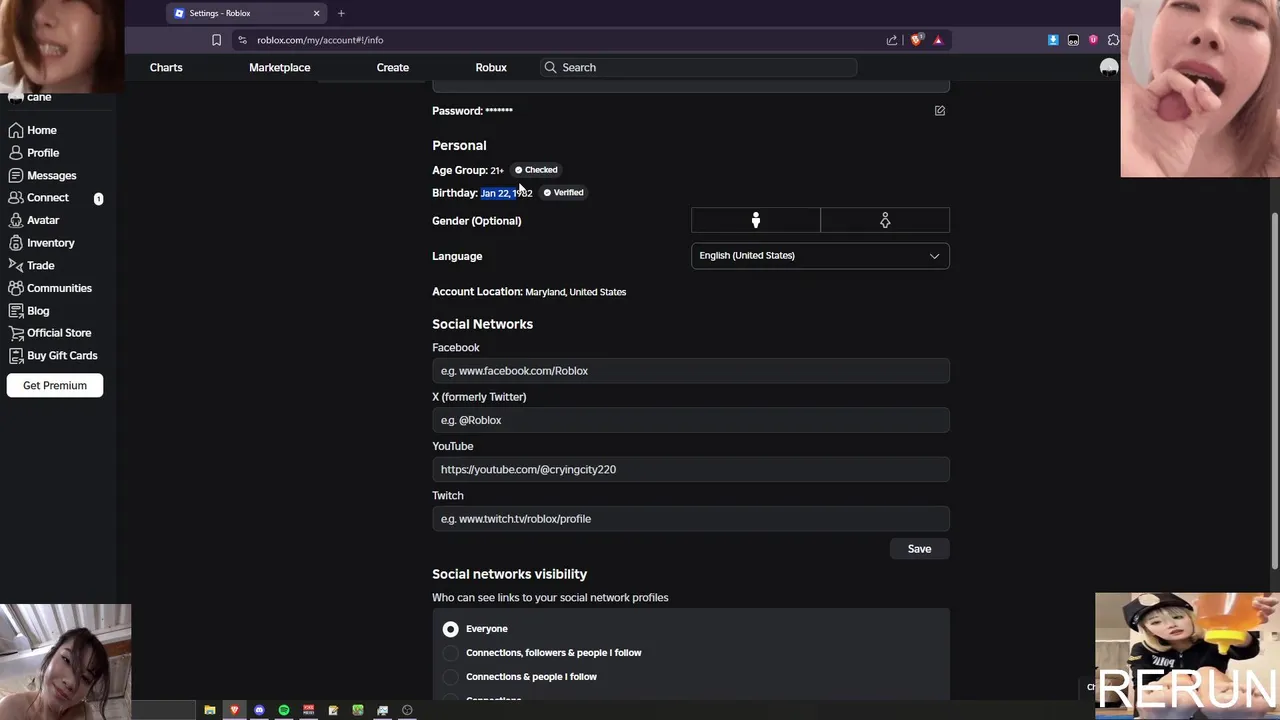Click the Personal section heading
Viewport: 1280px width, 720px height.
tap(459, 146)
